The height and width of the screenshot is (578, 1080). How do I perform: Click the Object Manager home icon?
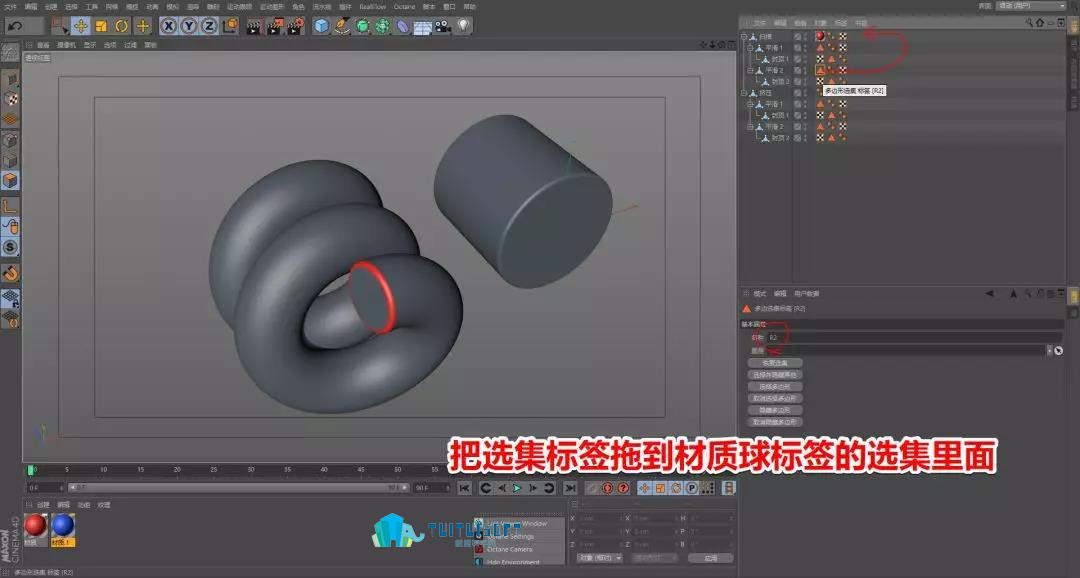tap(1040, 23)
